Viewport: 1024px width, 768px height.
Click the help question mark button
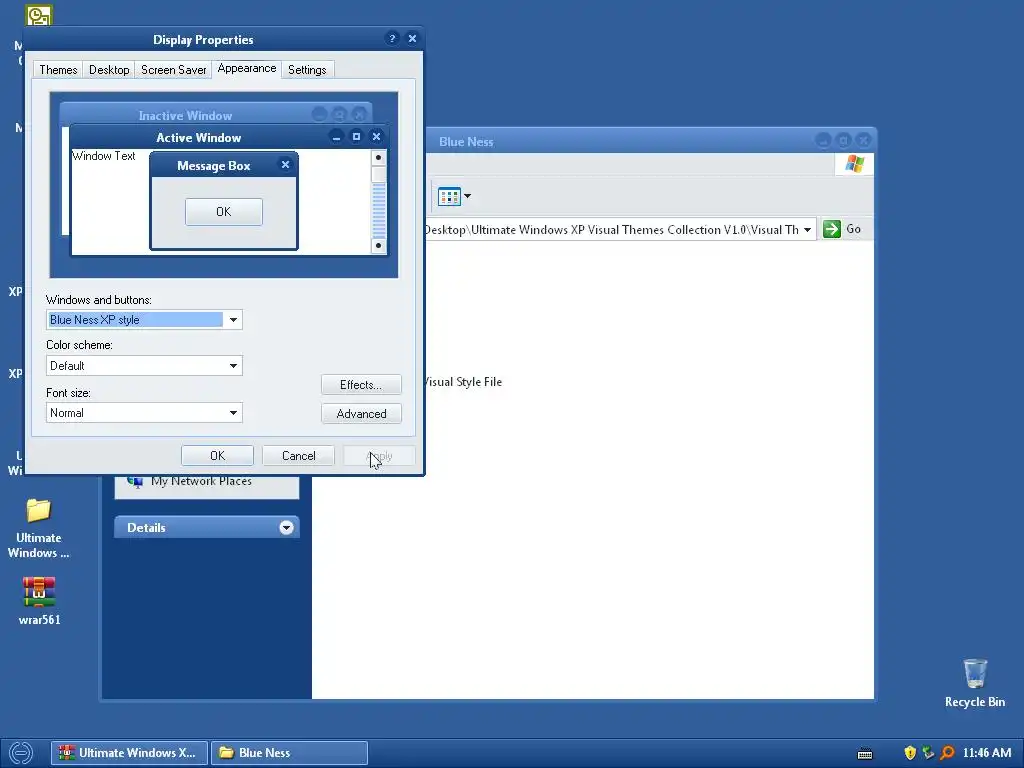(x=392, y=39)
